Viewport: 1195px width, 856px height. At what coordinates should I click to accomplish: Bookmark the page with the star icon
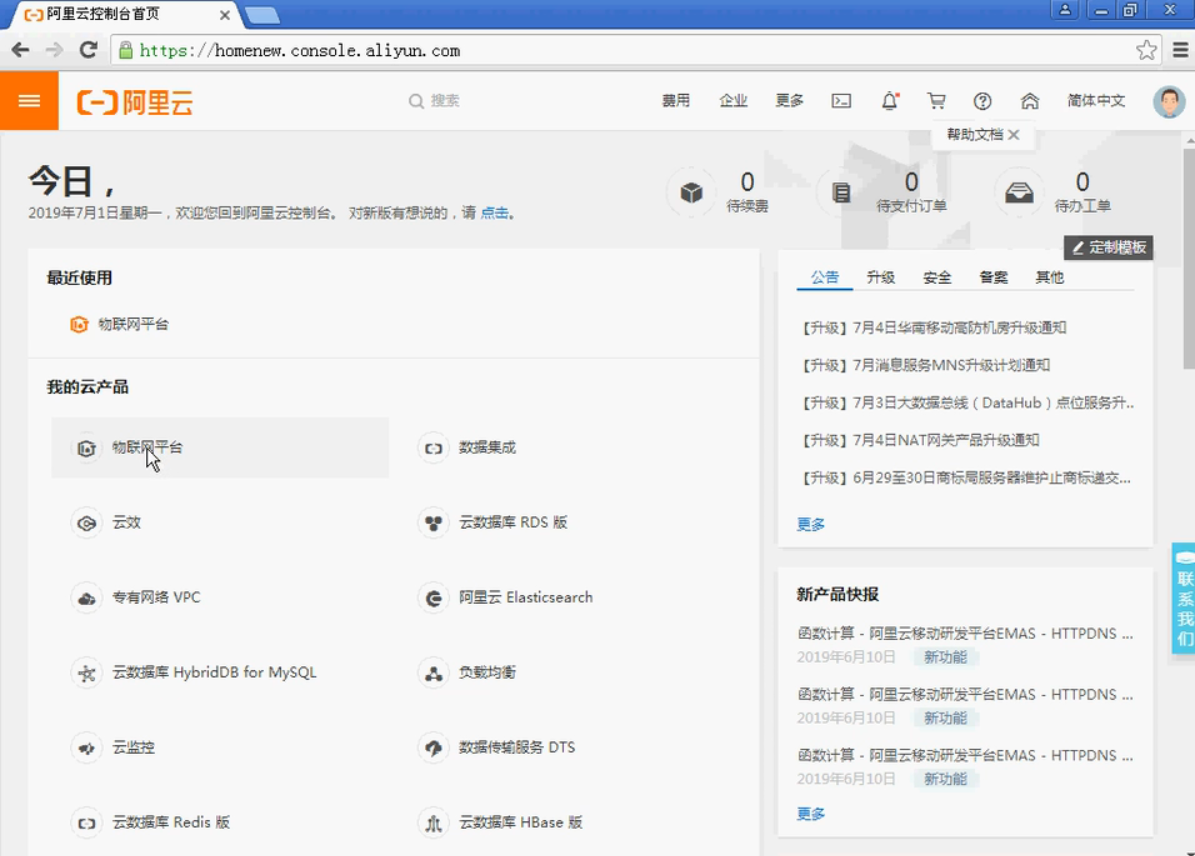(1146, 50)
